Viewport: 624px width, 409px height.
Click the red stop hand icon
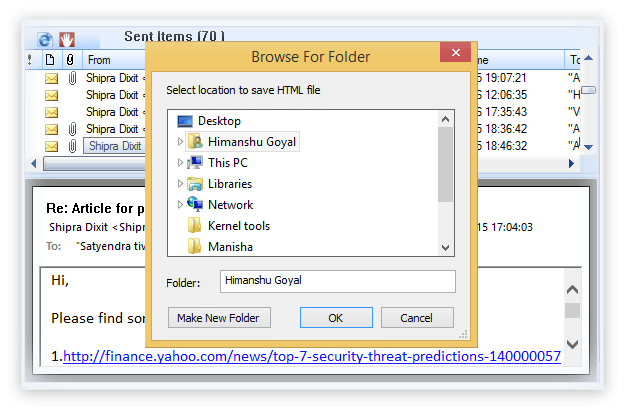click(66, 39)
